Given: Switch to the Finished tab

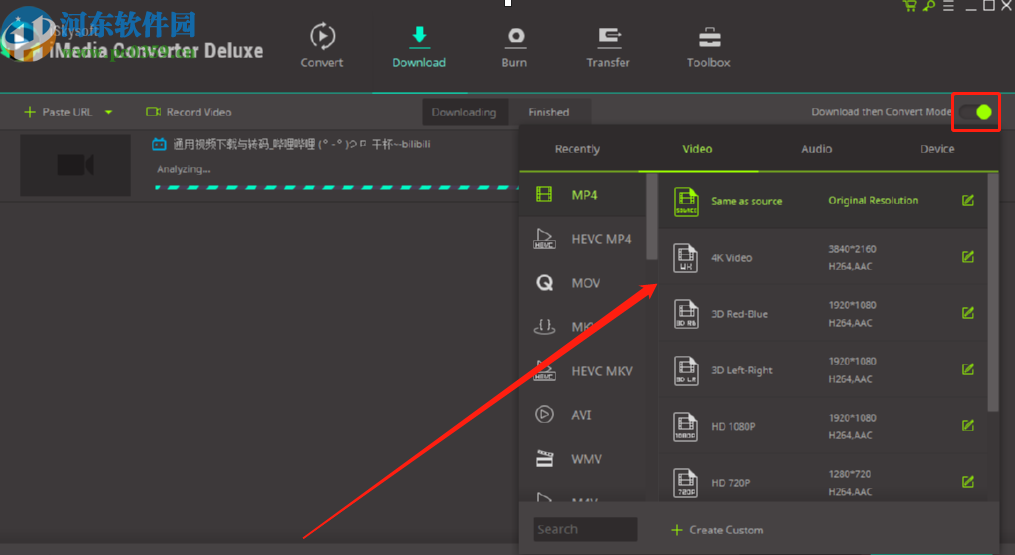Looking at the screenshot, I should (x=549, y=112).
